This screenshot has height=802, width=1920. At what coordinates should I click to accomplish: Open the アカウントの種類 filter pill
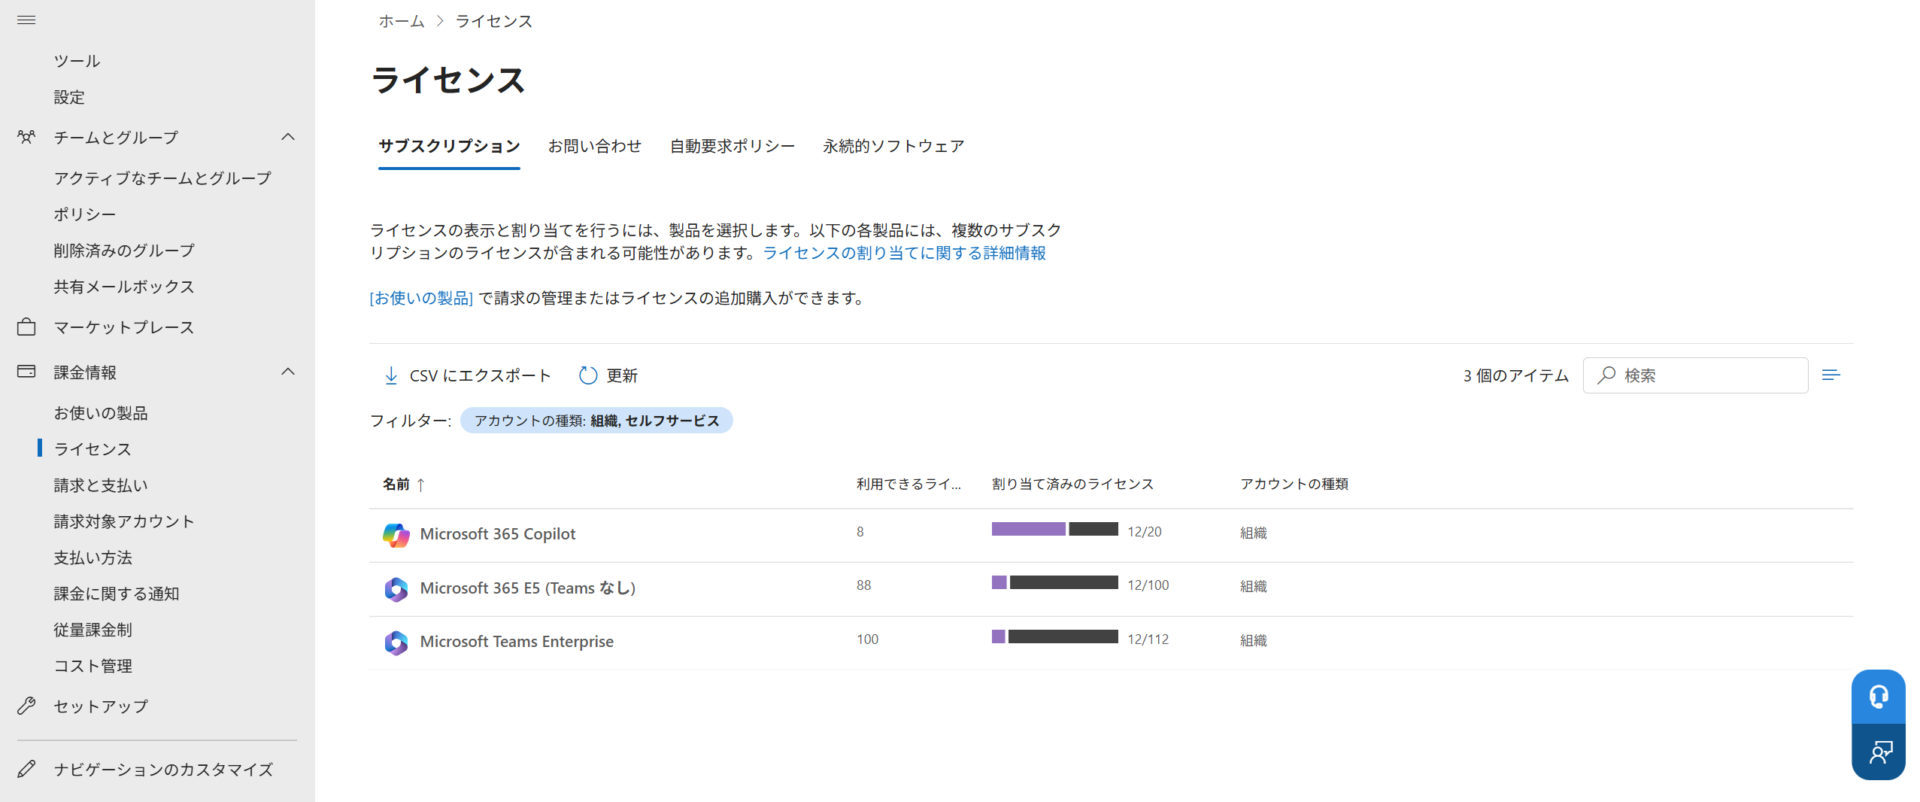[596, 421]
